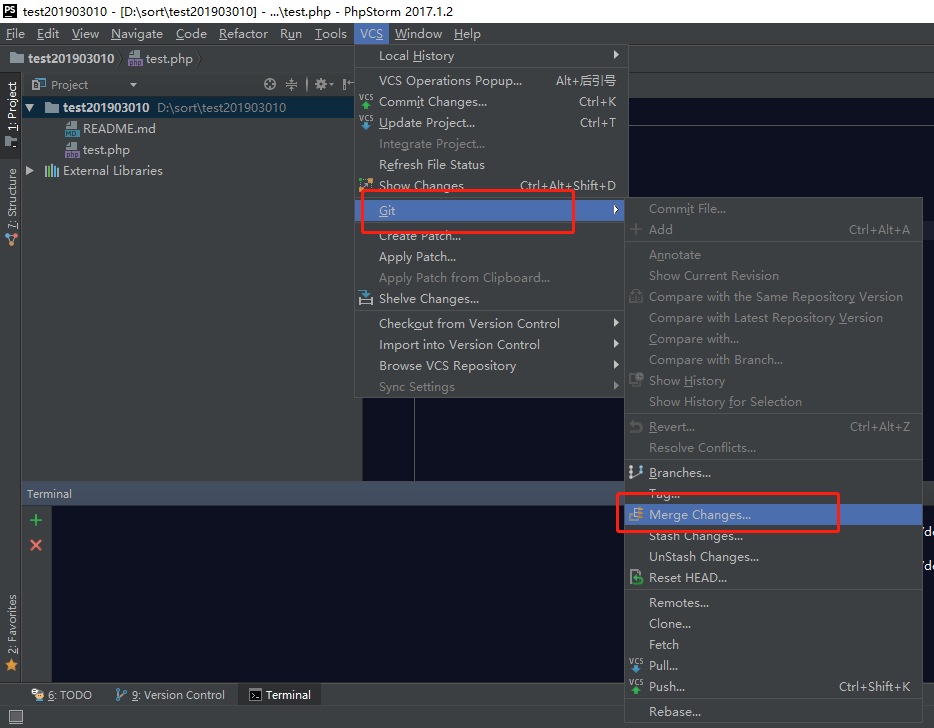Click the External Libraries icon

coord(52,171)
